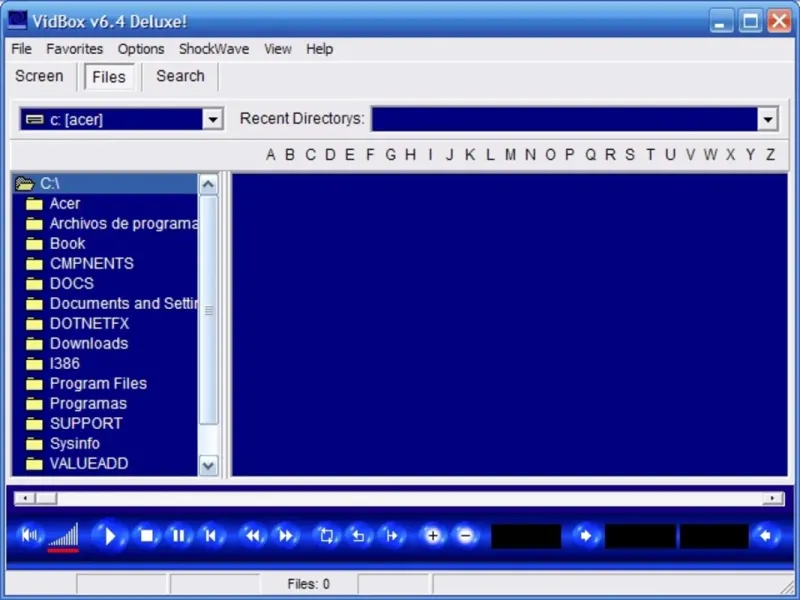Viewport: 800px width, 600px height.
Task: Fast forward the video
Action: [286, 536]
